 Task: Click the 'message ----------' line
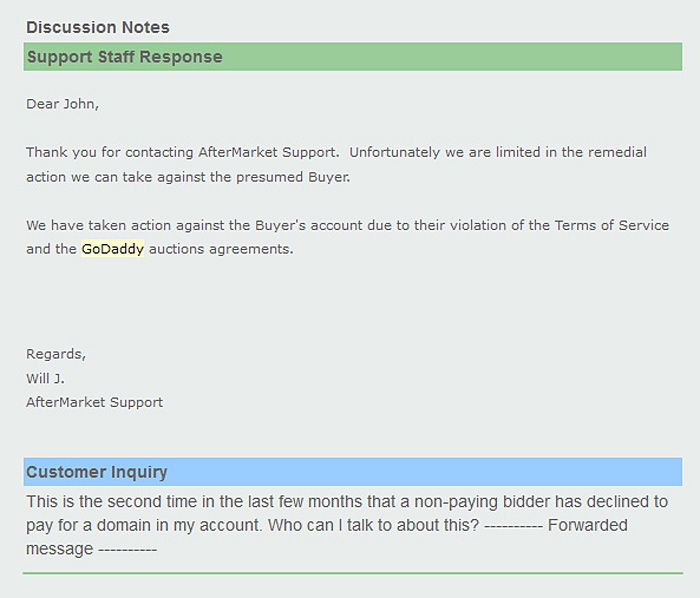click(x=91, y=549)
